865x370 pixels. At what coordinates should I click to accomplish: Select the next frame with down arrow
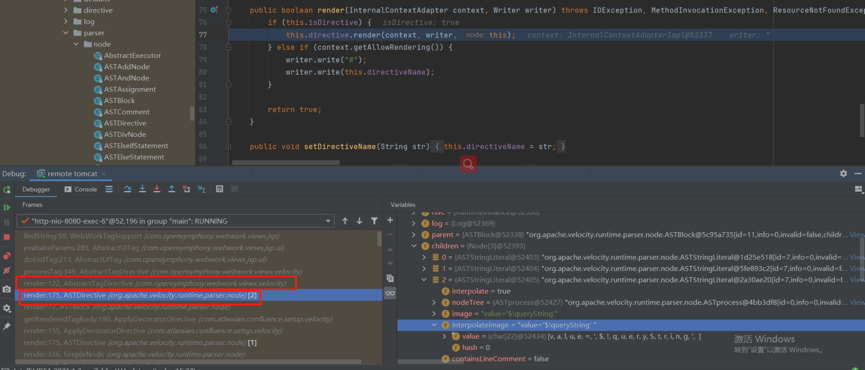click(x=359, y=221)
